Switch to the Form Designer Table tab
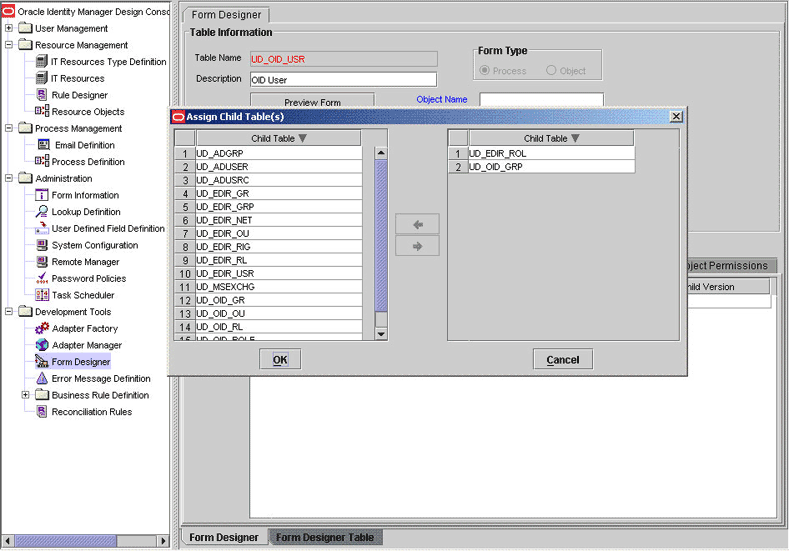This screenshot has width=789, height=551. (325, 537)
